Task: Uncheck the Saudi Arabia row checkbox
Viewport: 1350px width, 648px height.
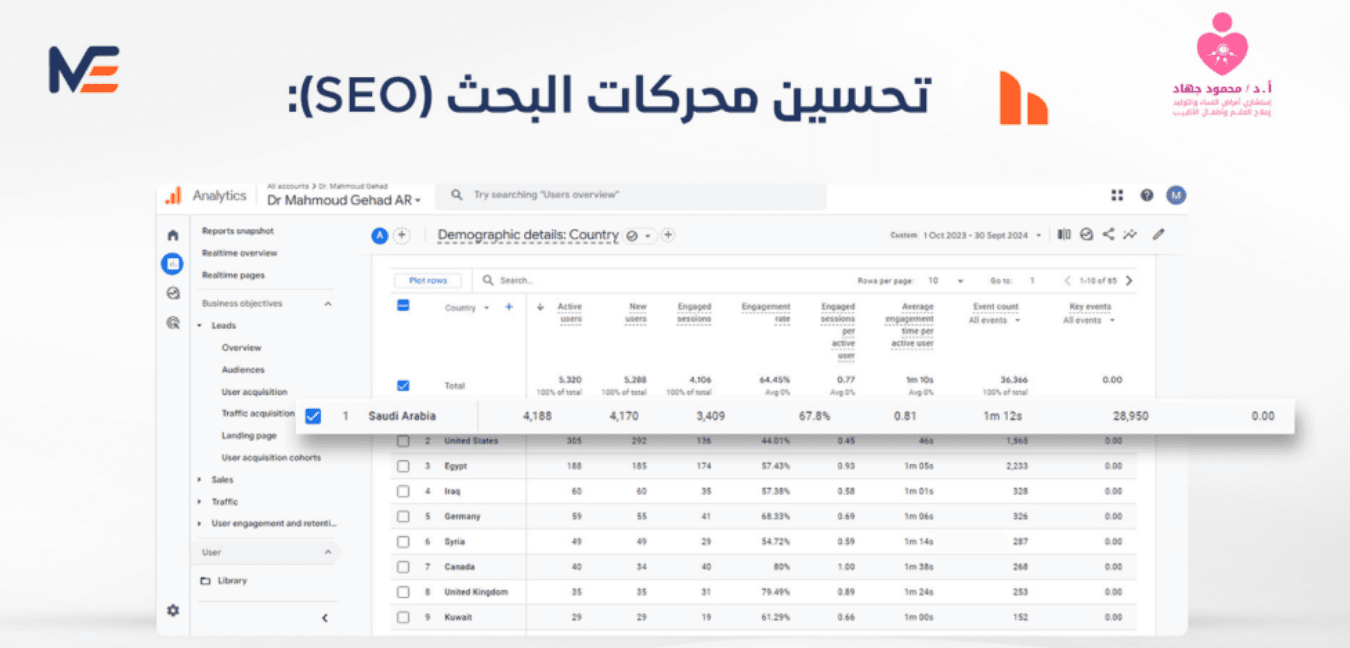Action: pos(313,416)
